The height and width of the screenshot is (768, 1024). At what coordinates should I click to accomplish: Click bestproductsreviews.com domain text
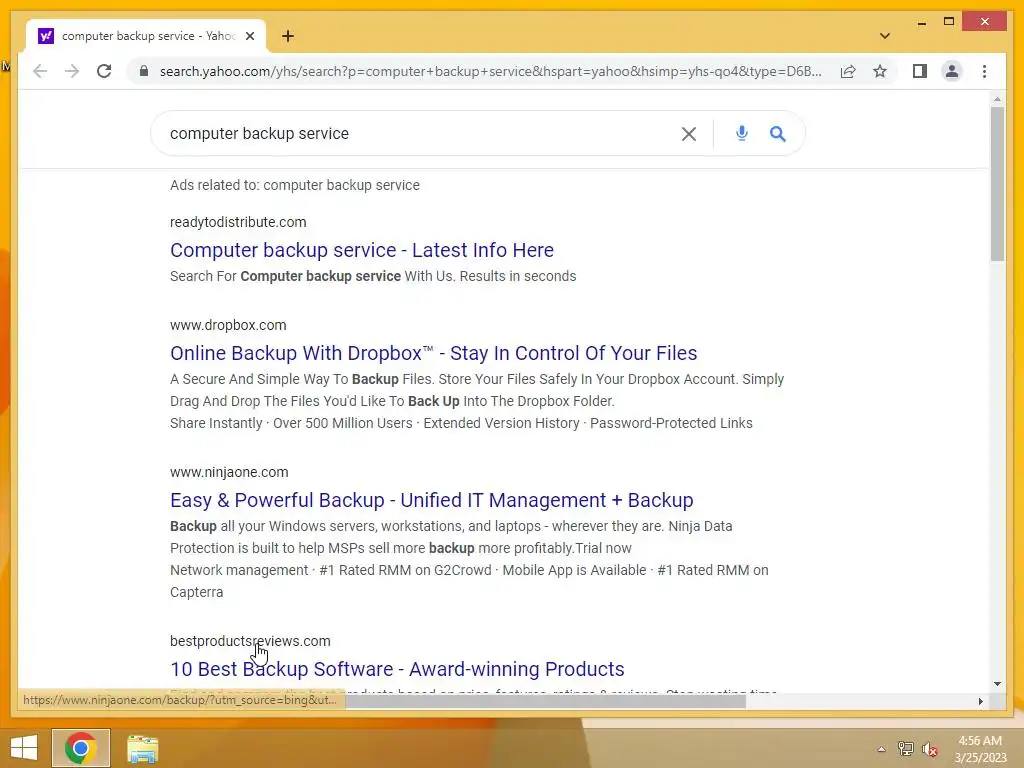point(250,641)
